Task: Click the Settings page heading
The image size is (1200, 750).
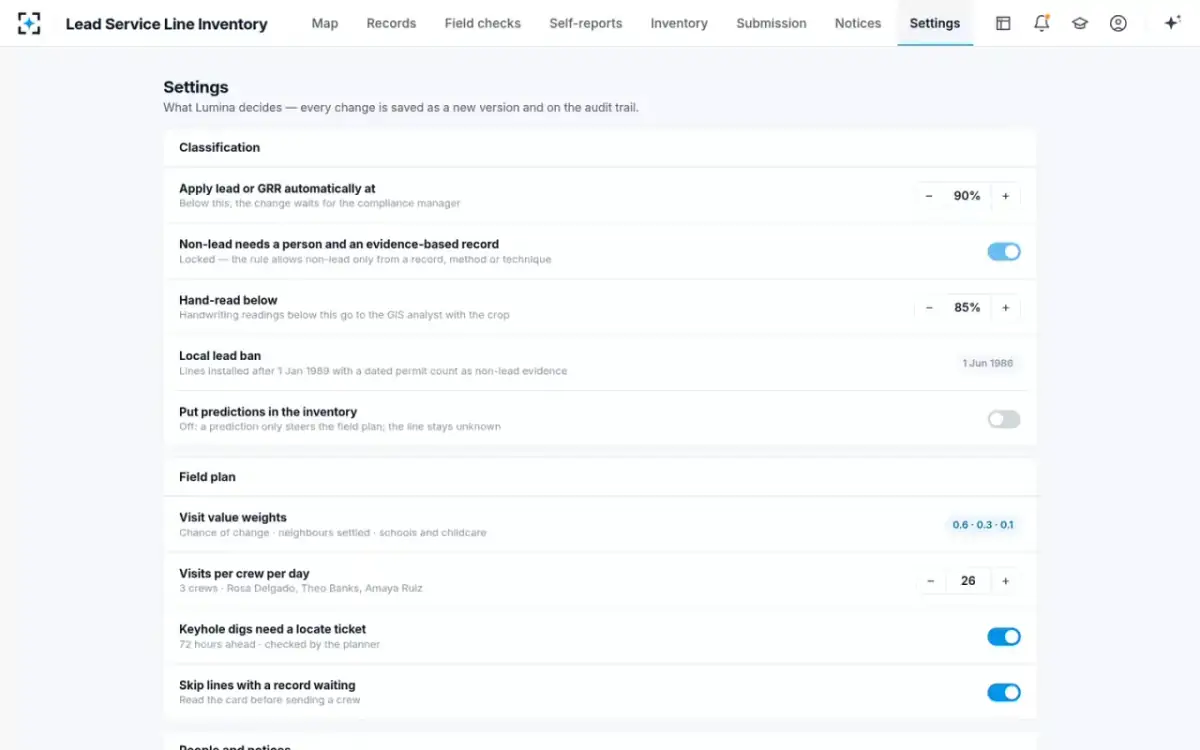Action: 196,87
